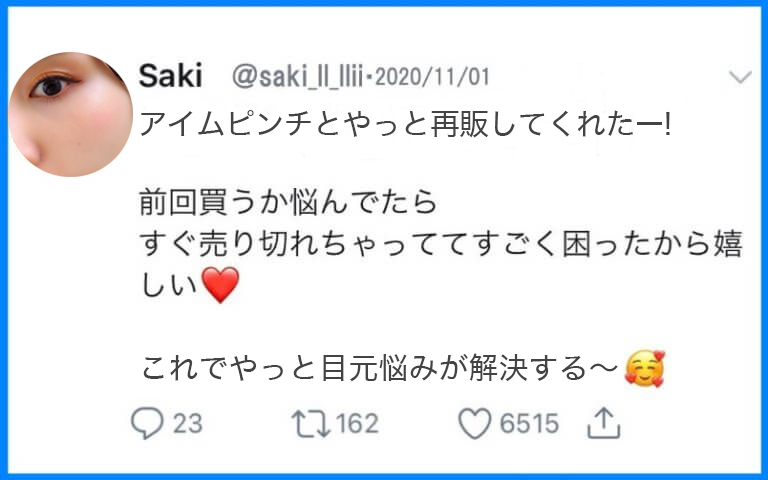768x480 pixels.
Task: Click the 2020/11/01 tweet date
Action: pos(433,77)
